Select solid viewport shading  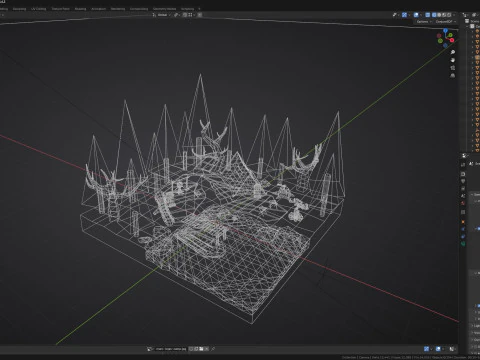click(x=439, y=15)
